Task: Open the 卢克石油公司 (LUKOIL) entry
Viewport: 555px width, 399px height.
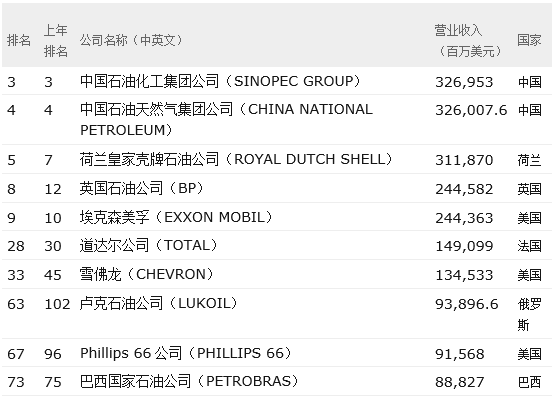Action: 159,303
